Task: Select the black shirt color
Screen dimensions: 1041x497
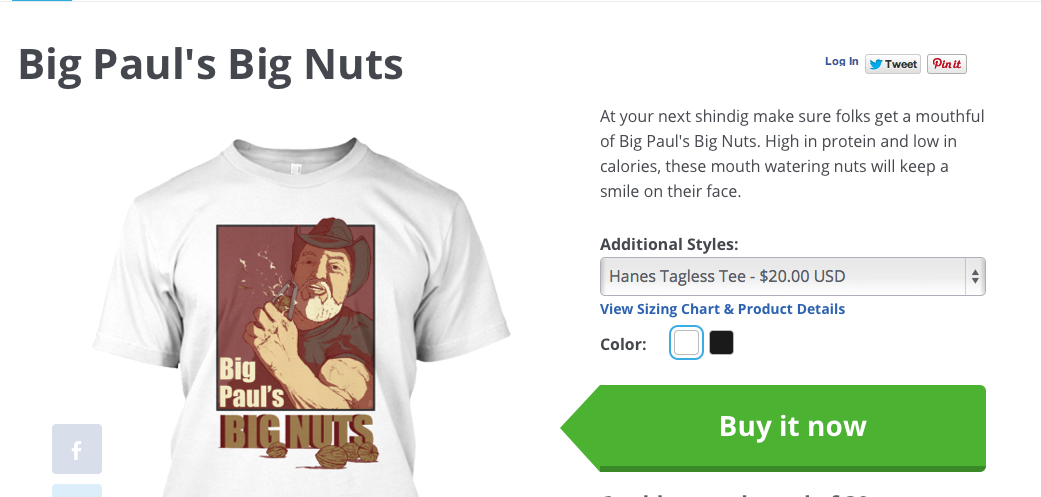Action: [721, 343]
